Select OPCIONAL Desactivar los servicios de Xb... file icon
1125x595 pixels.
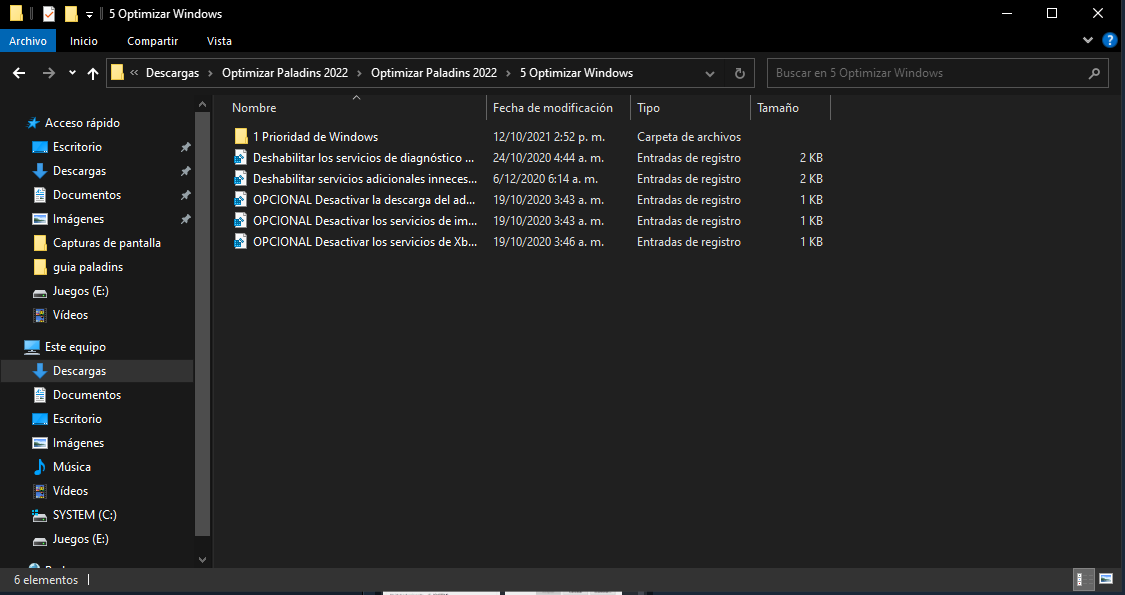pos(241,242)
